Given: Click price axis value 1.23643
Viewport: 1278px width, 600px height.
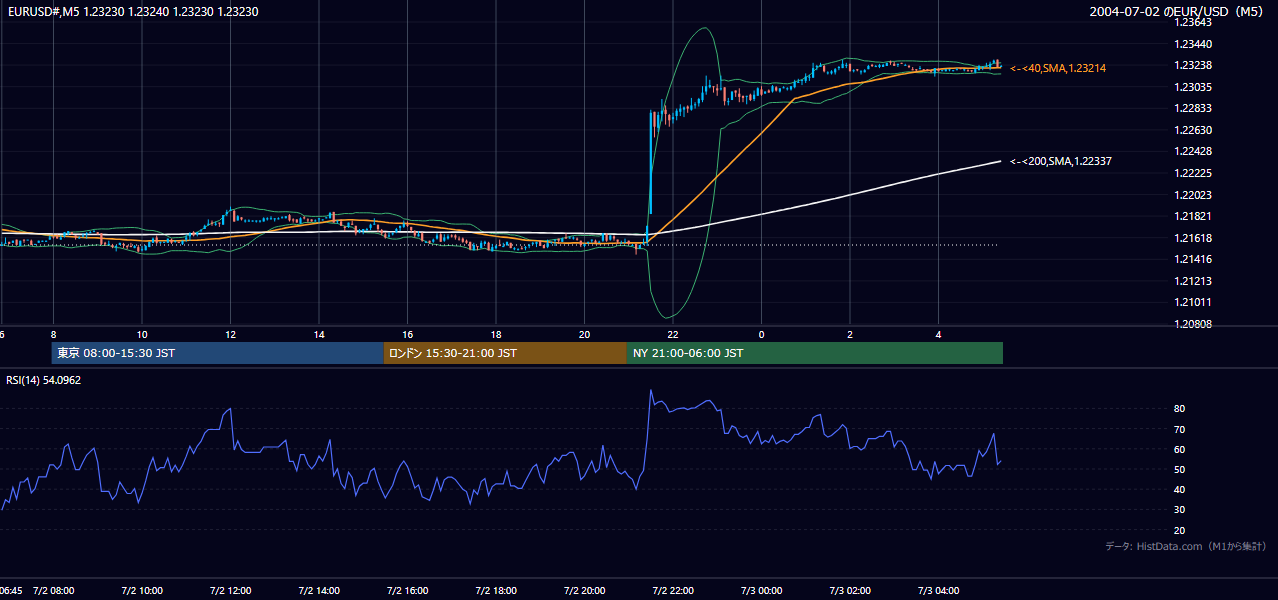Looking at the screenshot, I should [1195, 23].
